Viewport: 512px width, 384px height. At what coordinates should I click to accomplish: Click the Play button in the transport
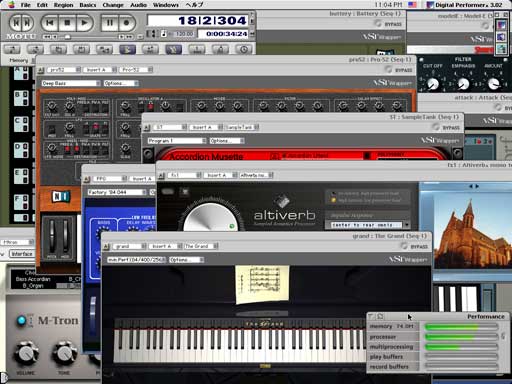point(84,23)
